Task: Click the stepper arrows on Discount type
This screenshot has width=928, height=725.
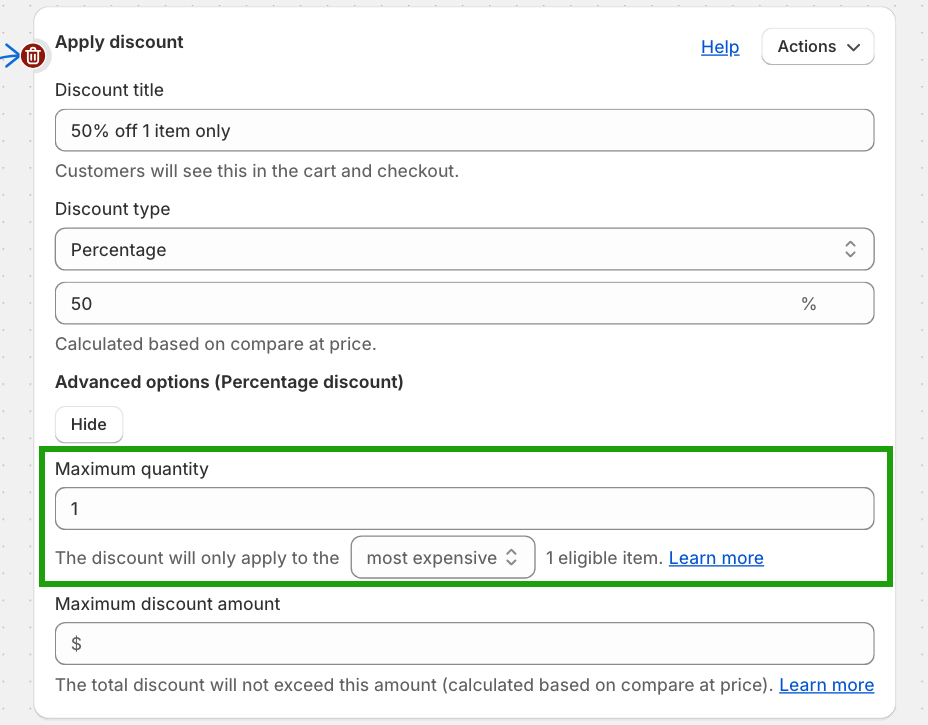Action: point(850,249)
